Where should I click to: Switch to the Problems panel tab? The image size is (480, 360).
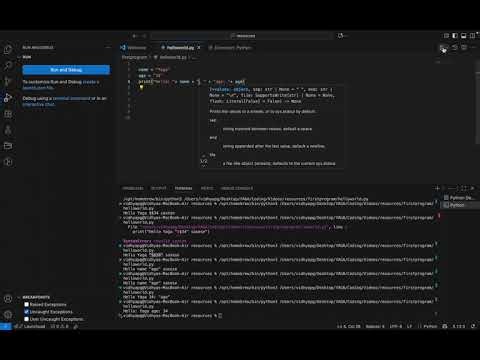(133, 188)
